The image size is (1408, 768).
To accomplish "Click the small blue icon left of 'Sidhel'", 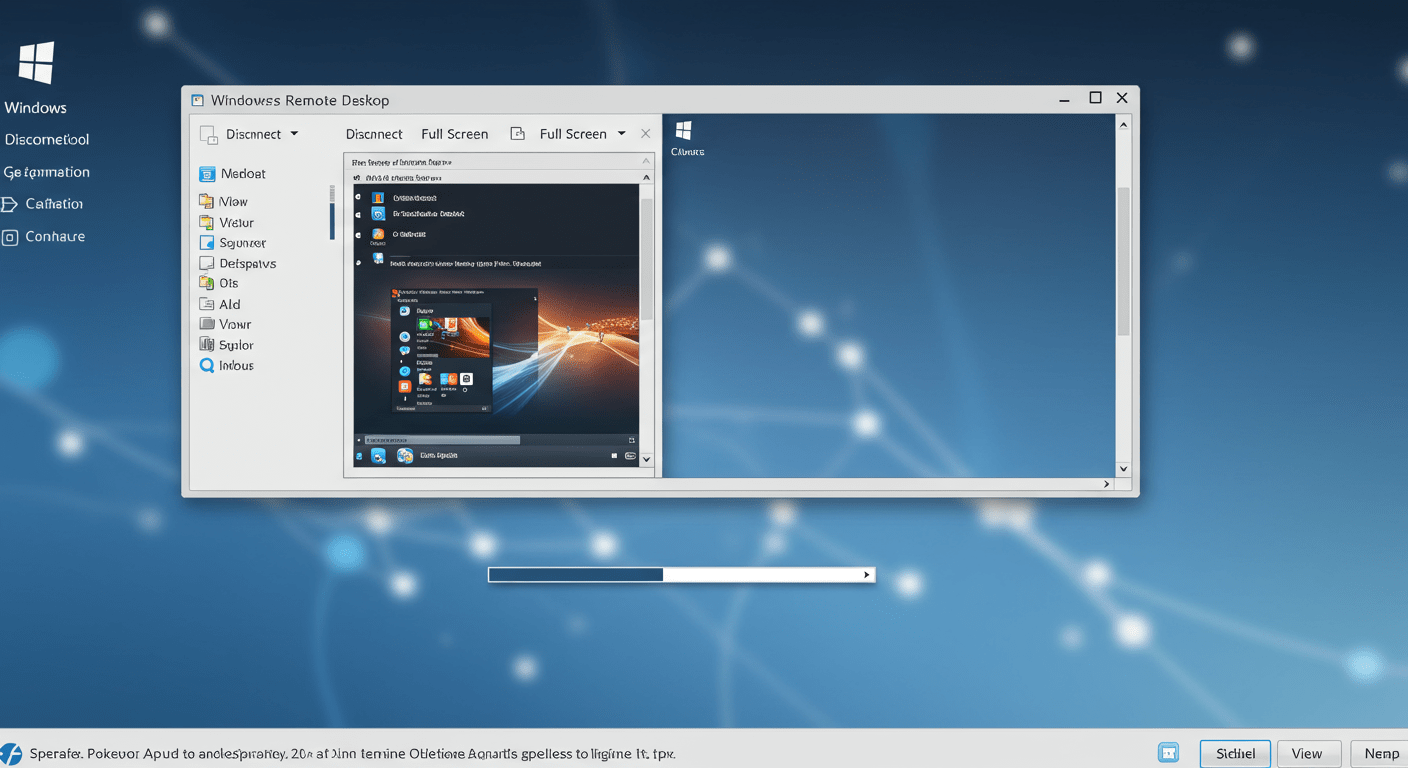I will pos(1168,753).
